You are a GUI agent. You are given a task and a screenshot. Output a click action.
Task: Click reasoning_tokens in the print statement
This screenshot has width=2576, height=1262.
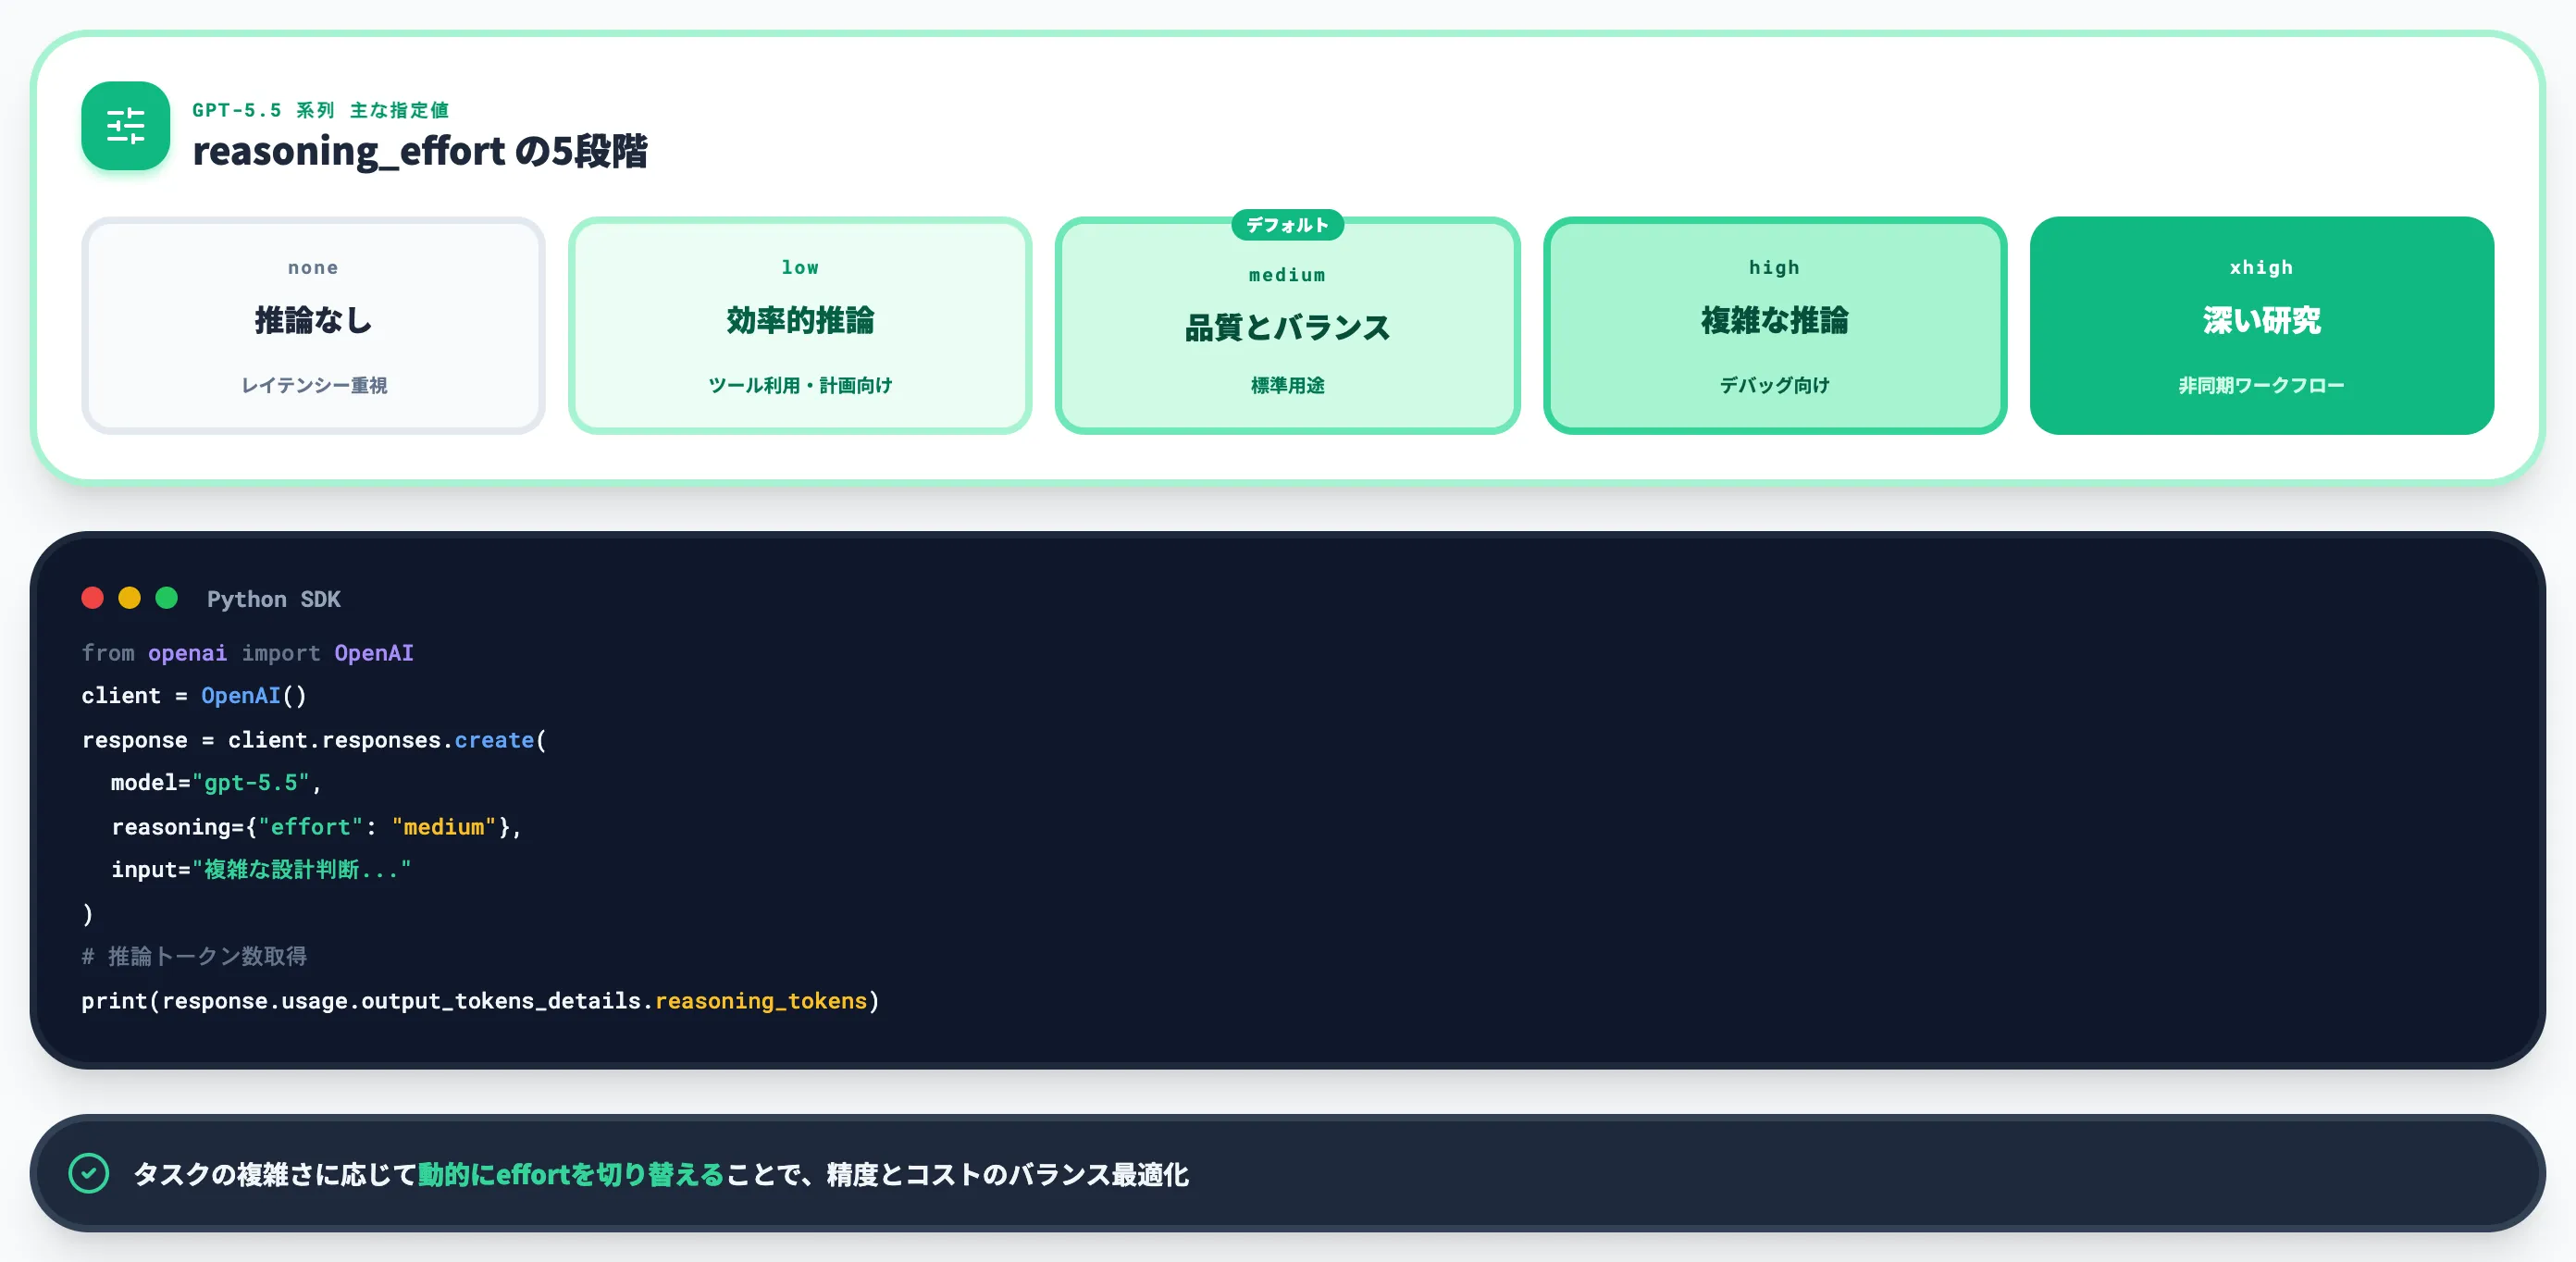click(x=761, y=1001)
